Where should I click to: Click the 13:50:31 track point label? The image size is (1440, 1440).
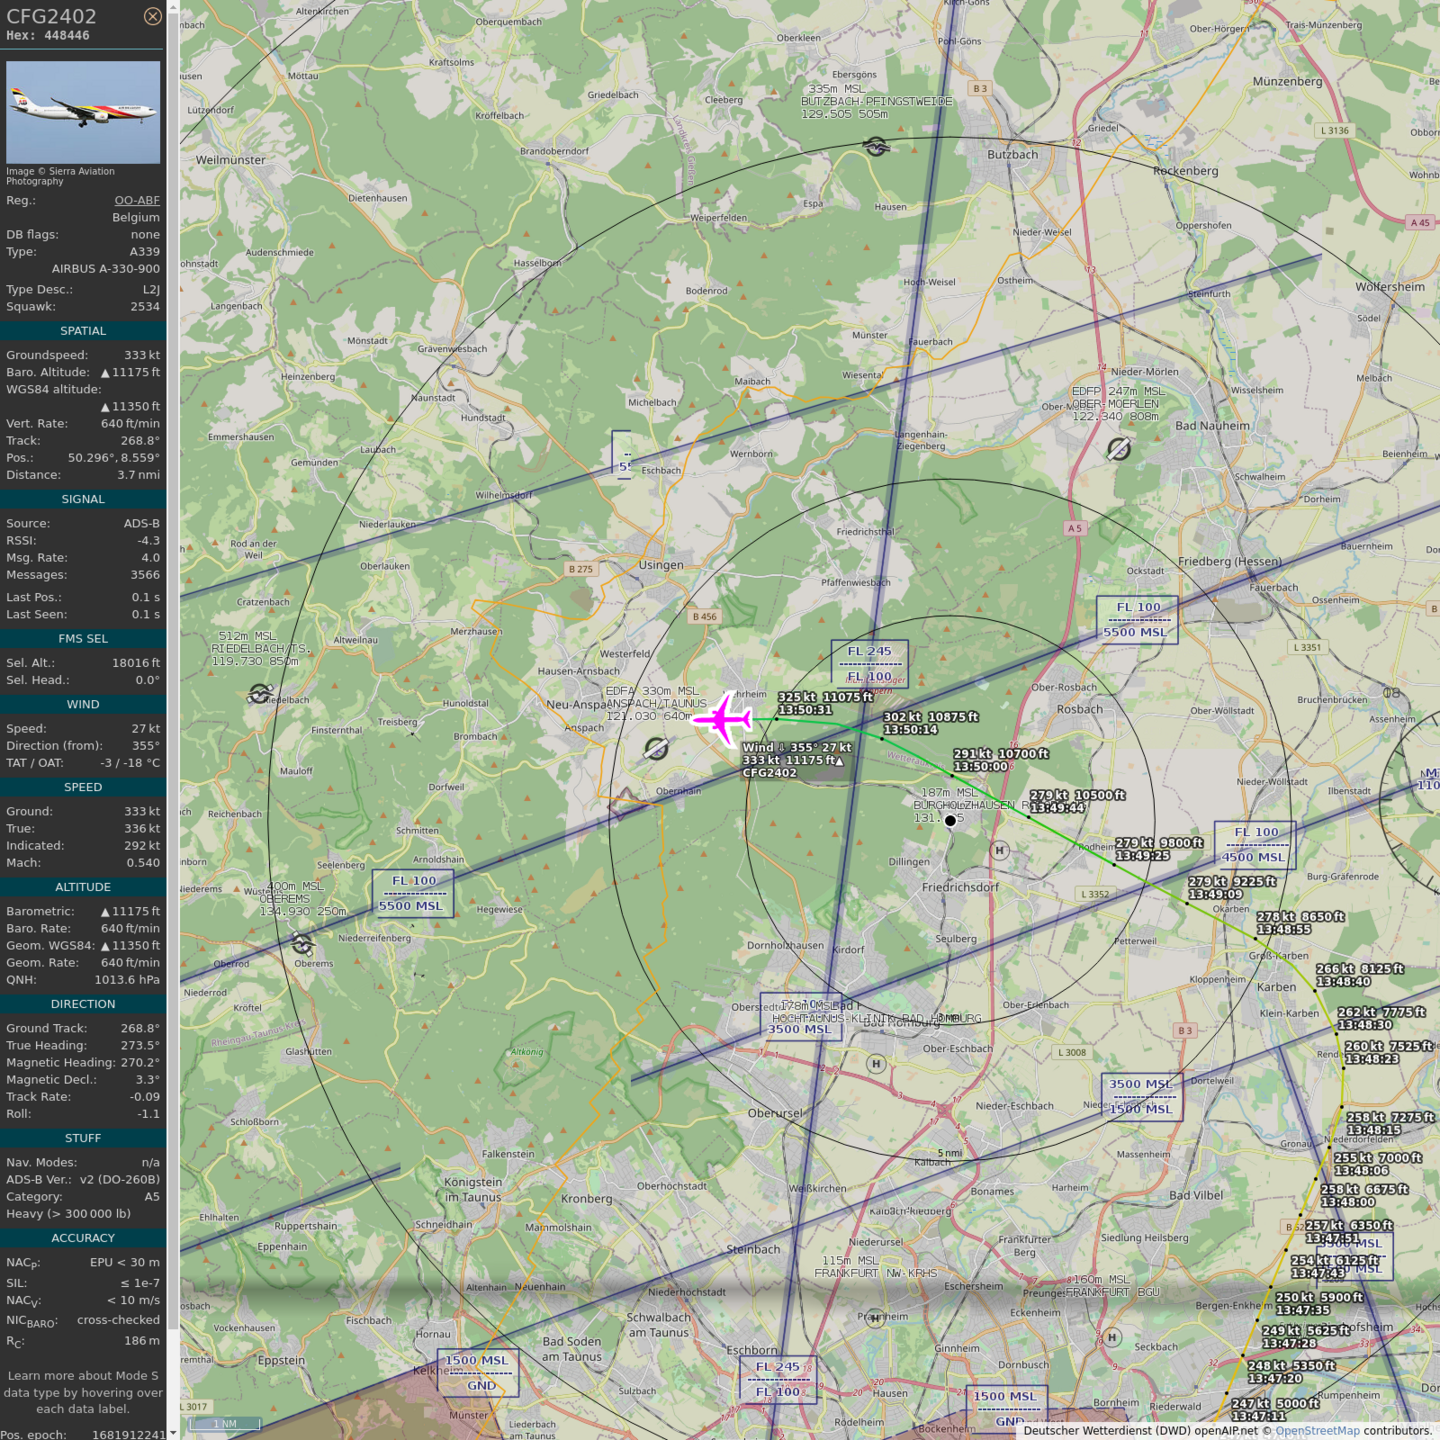pyautogui.click(x=805, y=710)
